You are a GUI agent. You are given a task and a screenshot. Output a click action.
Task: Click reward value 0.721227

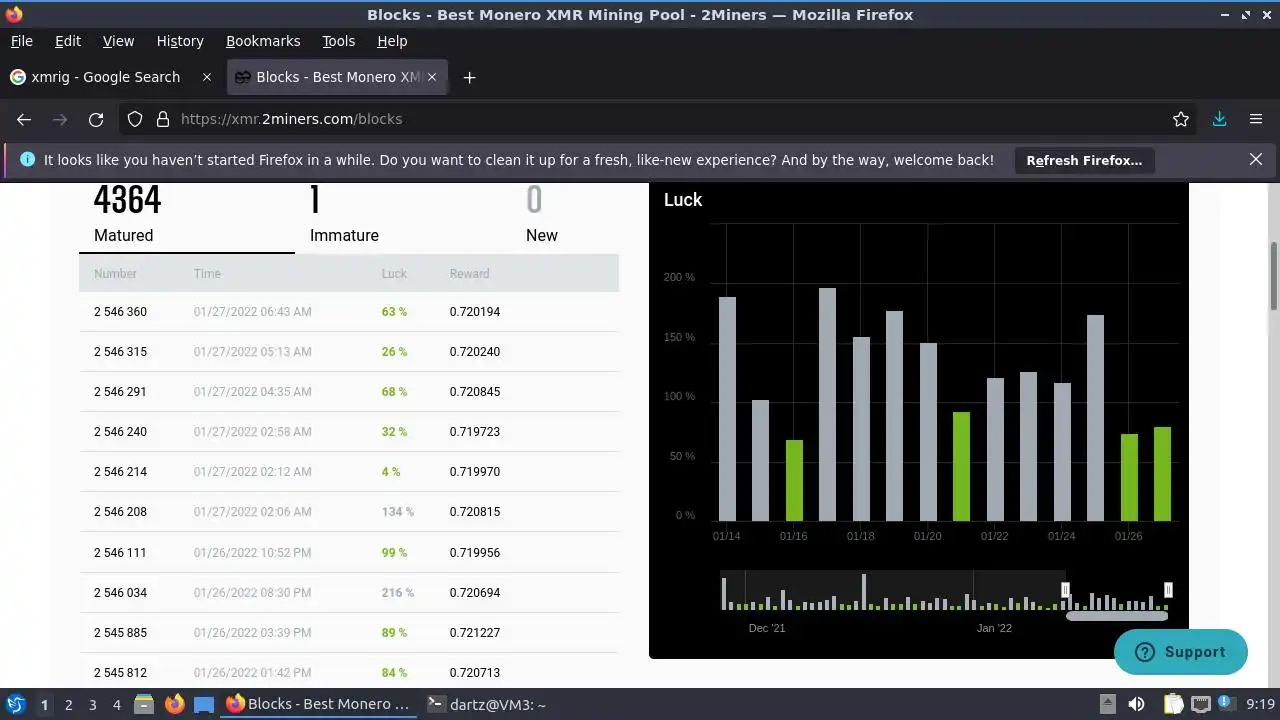pos(475,633)
